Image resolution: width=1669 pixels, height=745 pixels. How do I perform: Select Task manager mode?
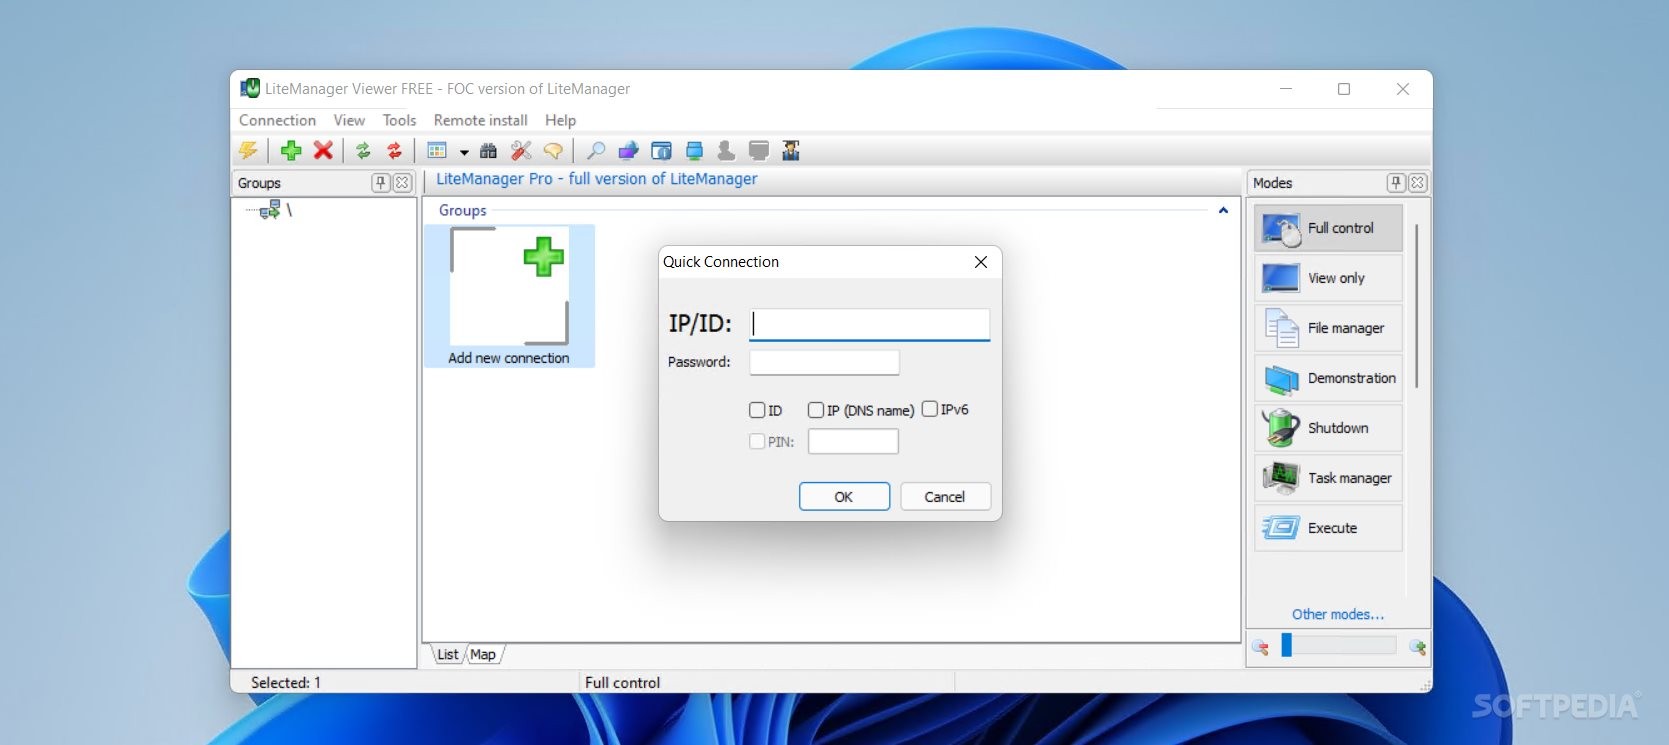tap(1329, 478)
